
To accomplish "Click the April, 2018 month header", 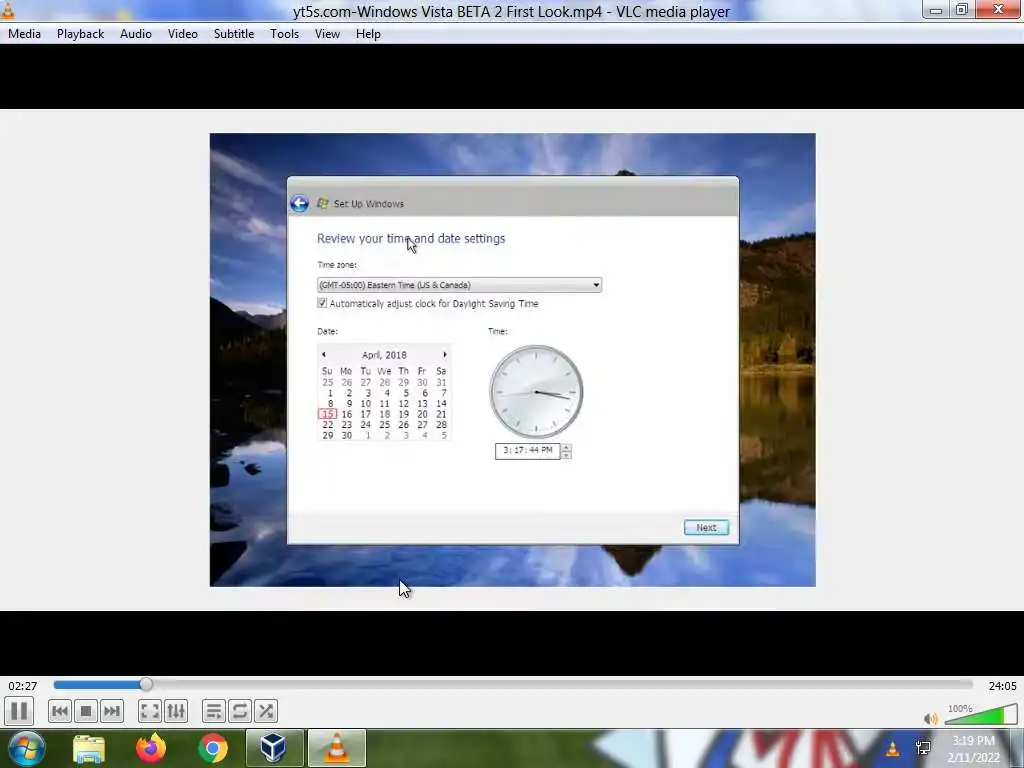I will [384, 355].
